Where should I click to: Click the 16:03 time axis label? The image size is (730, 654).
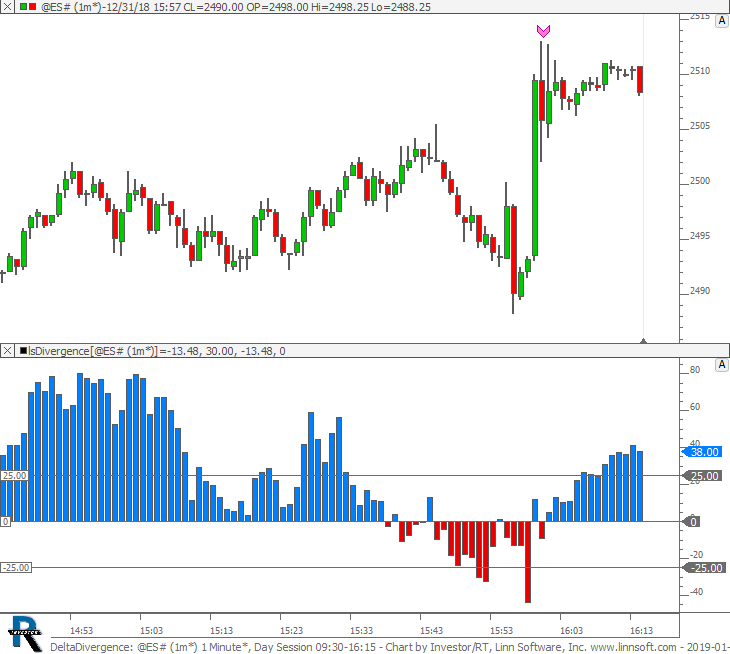571,631
